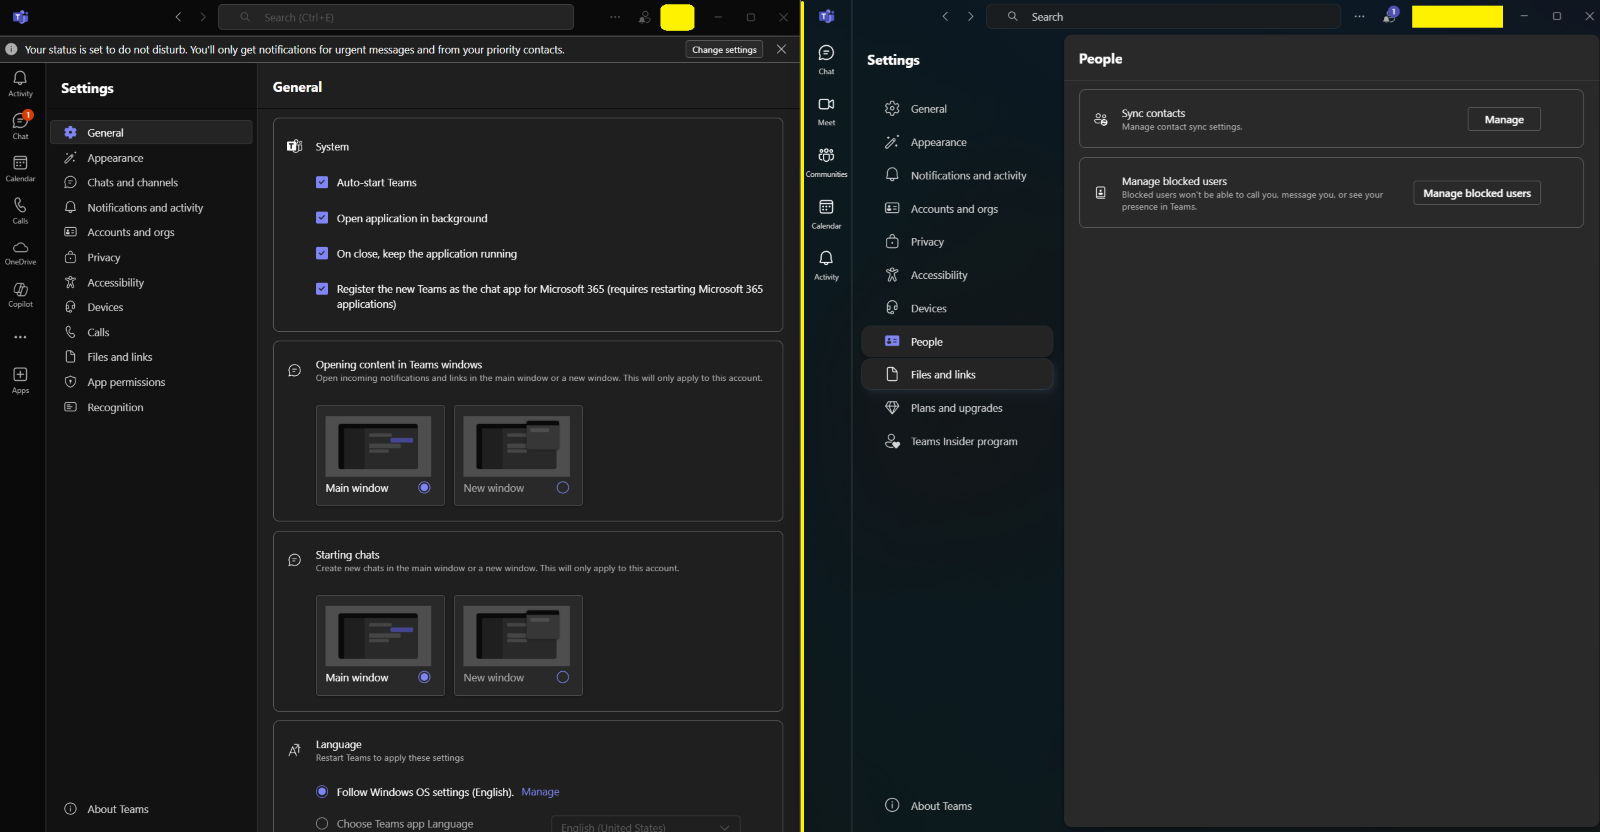Click account switcher icon in left title bar

644,17
